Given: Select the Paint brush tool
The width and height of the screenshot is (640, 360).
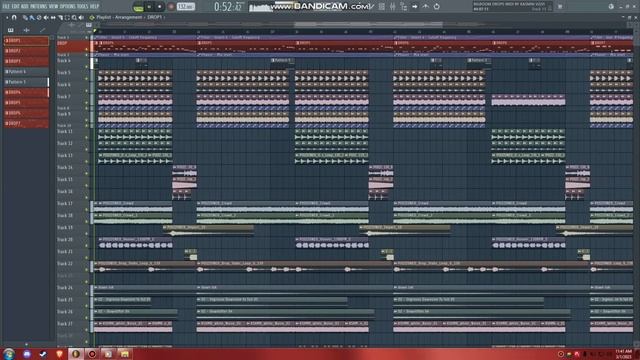Looking at the screenshot, I should pyautogui.click(x=32, y=18).
